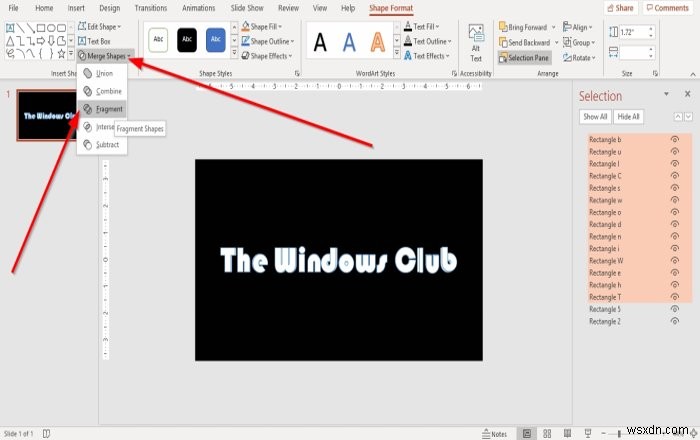
Task: Collapse the ribbon
Action: click(x=693, y=74)
